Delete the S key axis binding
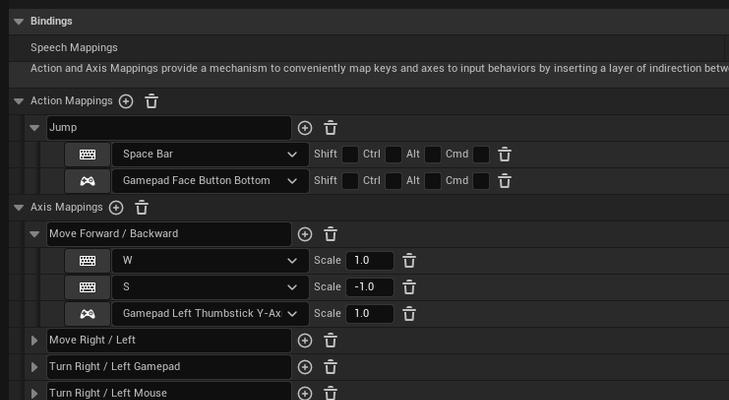 (x=409, y=287)
